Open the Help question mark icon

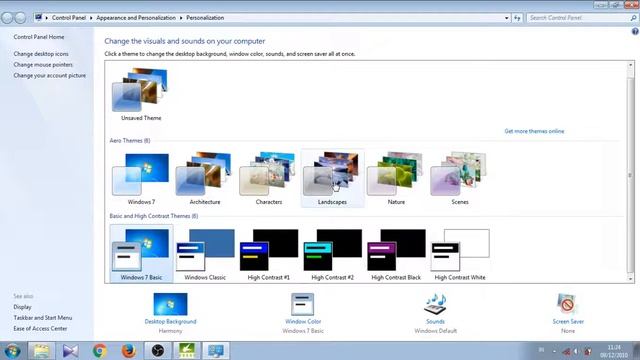point(635,31)
